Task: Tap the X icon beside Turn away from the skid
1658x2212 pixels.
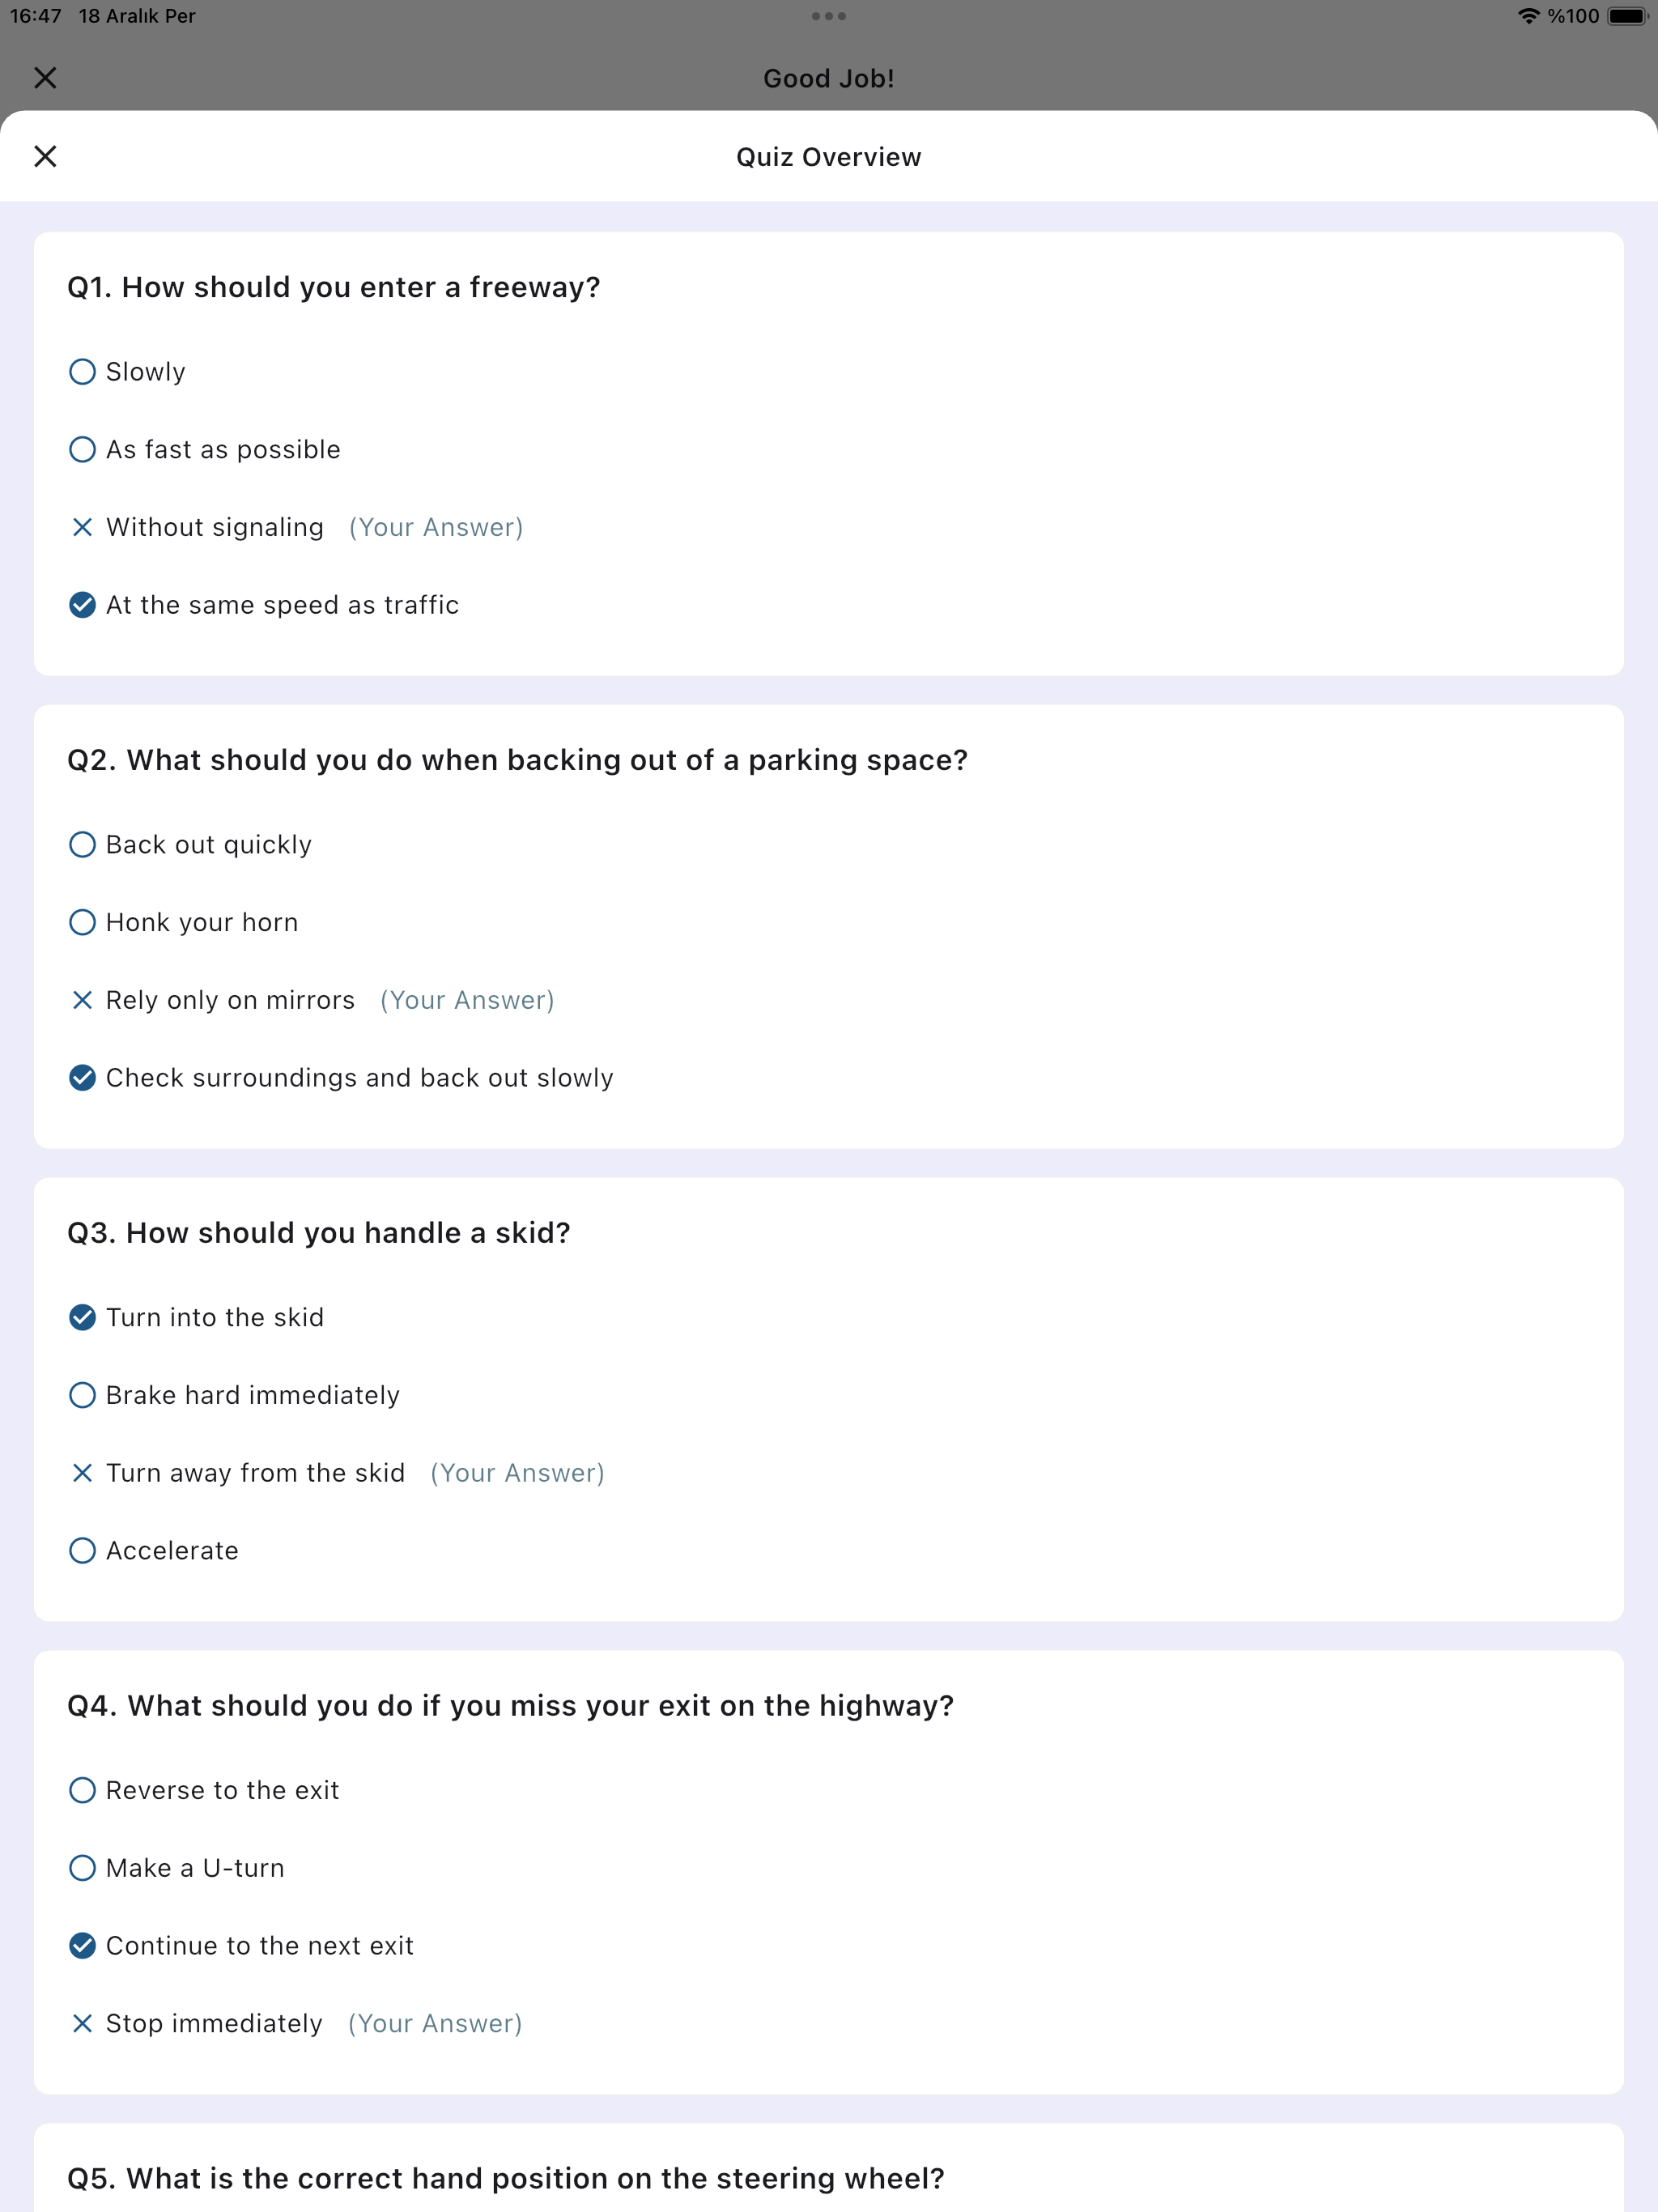Action: [x=82, y=1473]
